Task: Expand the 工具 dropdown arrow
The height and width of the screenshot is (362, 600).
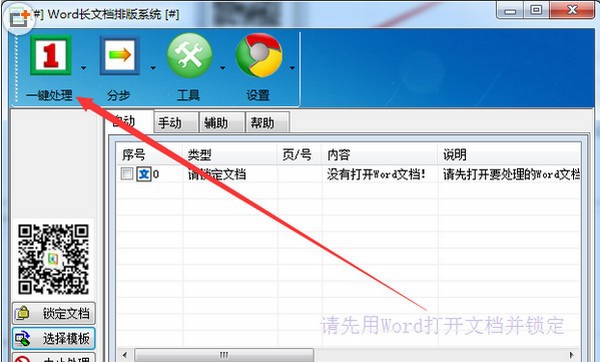Action: tap(223, 68)
